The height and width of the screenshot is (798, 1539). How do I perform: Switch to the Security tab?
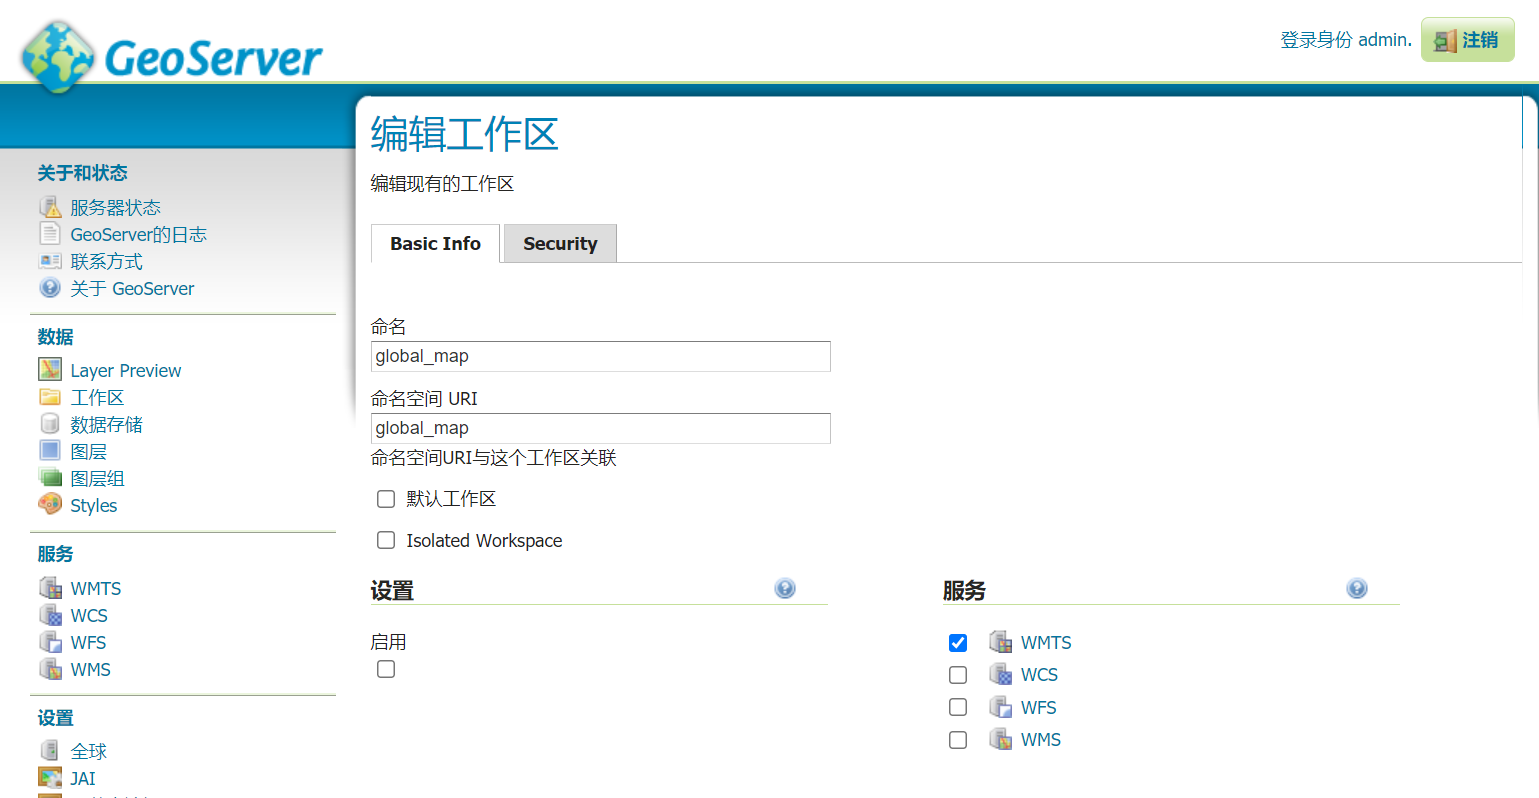point(559,243)
